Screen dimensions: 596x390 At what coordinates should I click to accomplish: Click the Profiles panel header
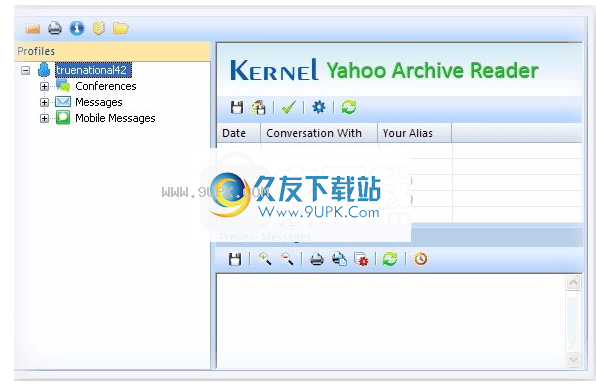coord(112,51)
